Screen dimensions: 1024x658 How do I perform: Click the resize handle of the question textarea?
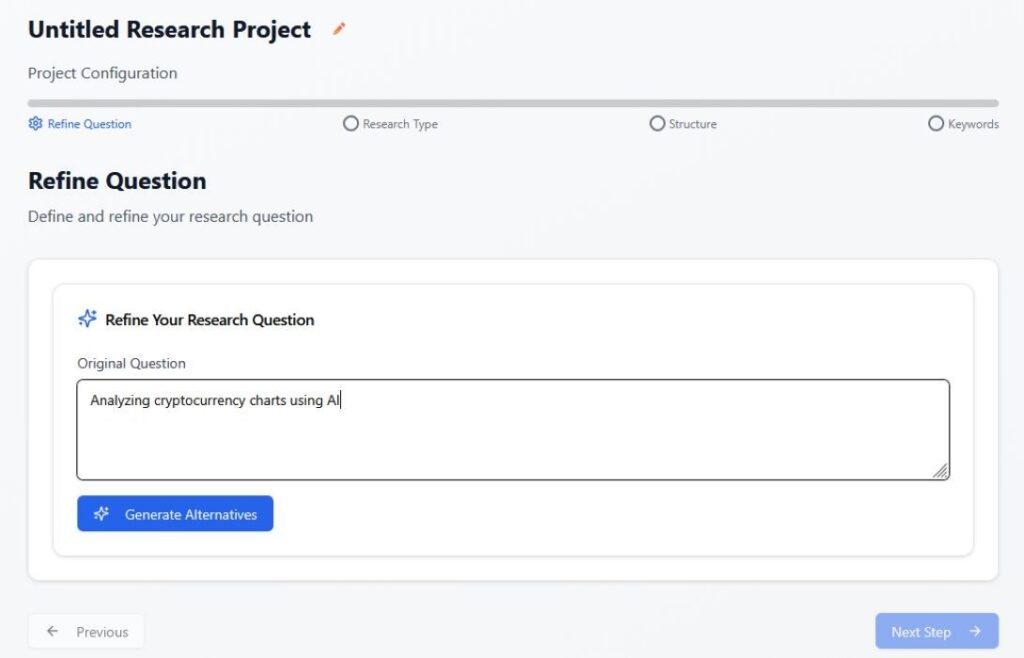pyautogui.click(x=940, y=471)
